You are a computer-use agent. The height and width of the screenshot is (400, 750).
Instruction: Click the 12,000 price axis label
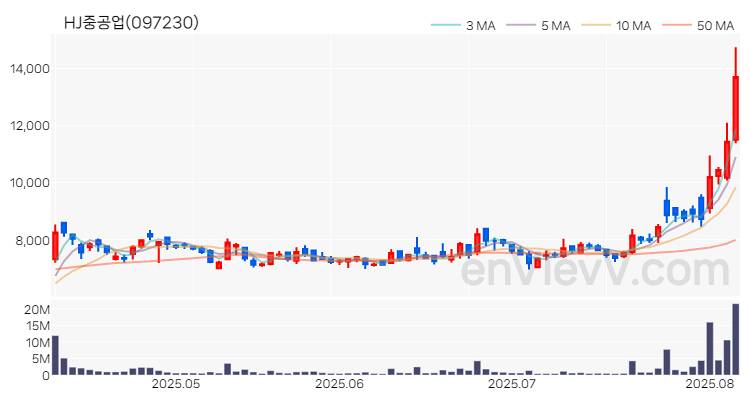point(30,126)
